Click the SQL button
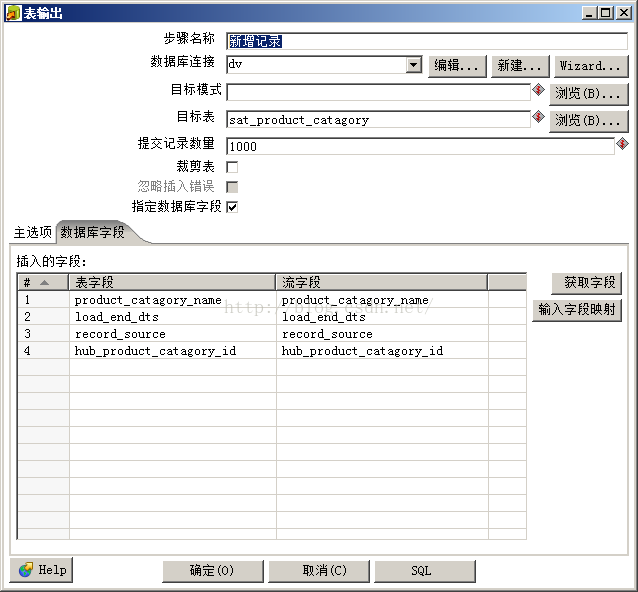 coord(425,571)
